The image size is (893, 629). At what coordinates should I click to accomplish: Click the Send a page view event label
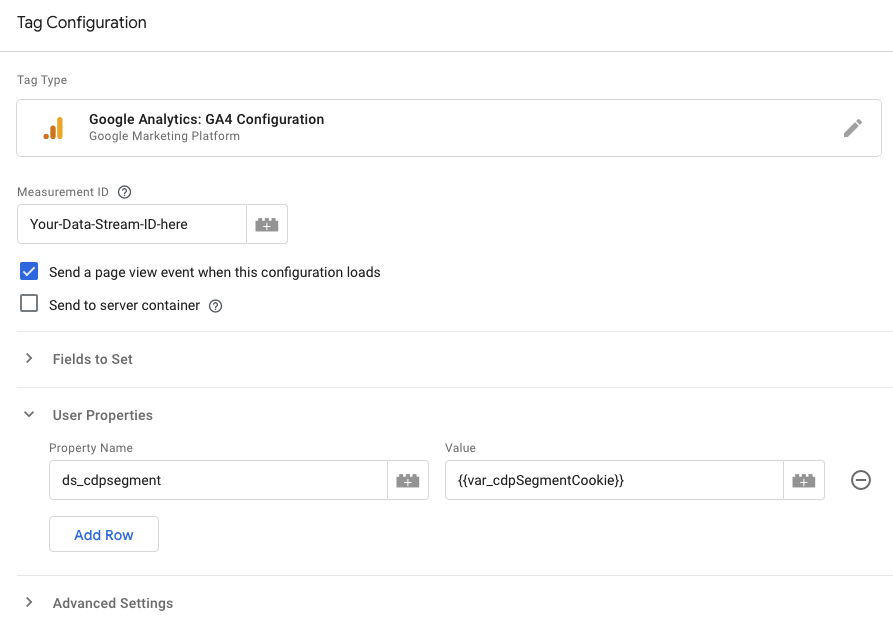coord(214,272)
